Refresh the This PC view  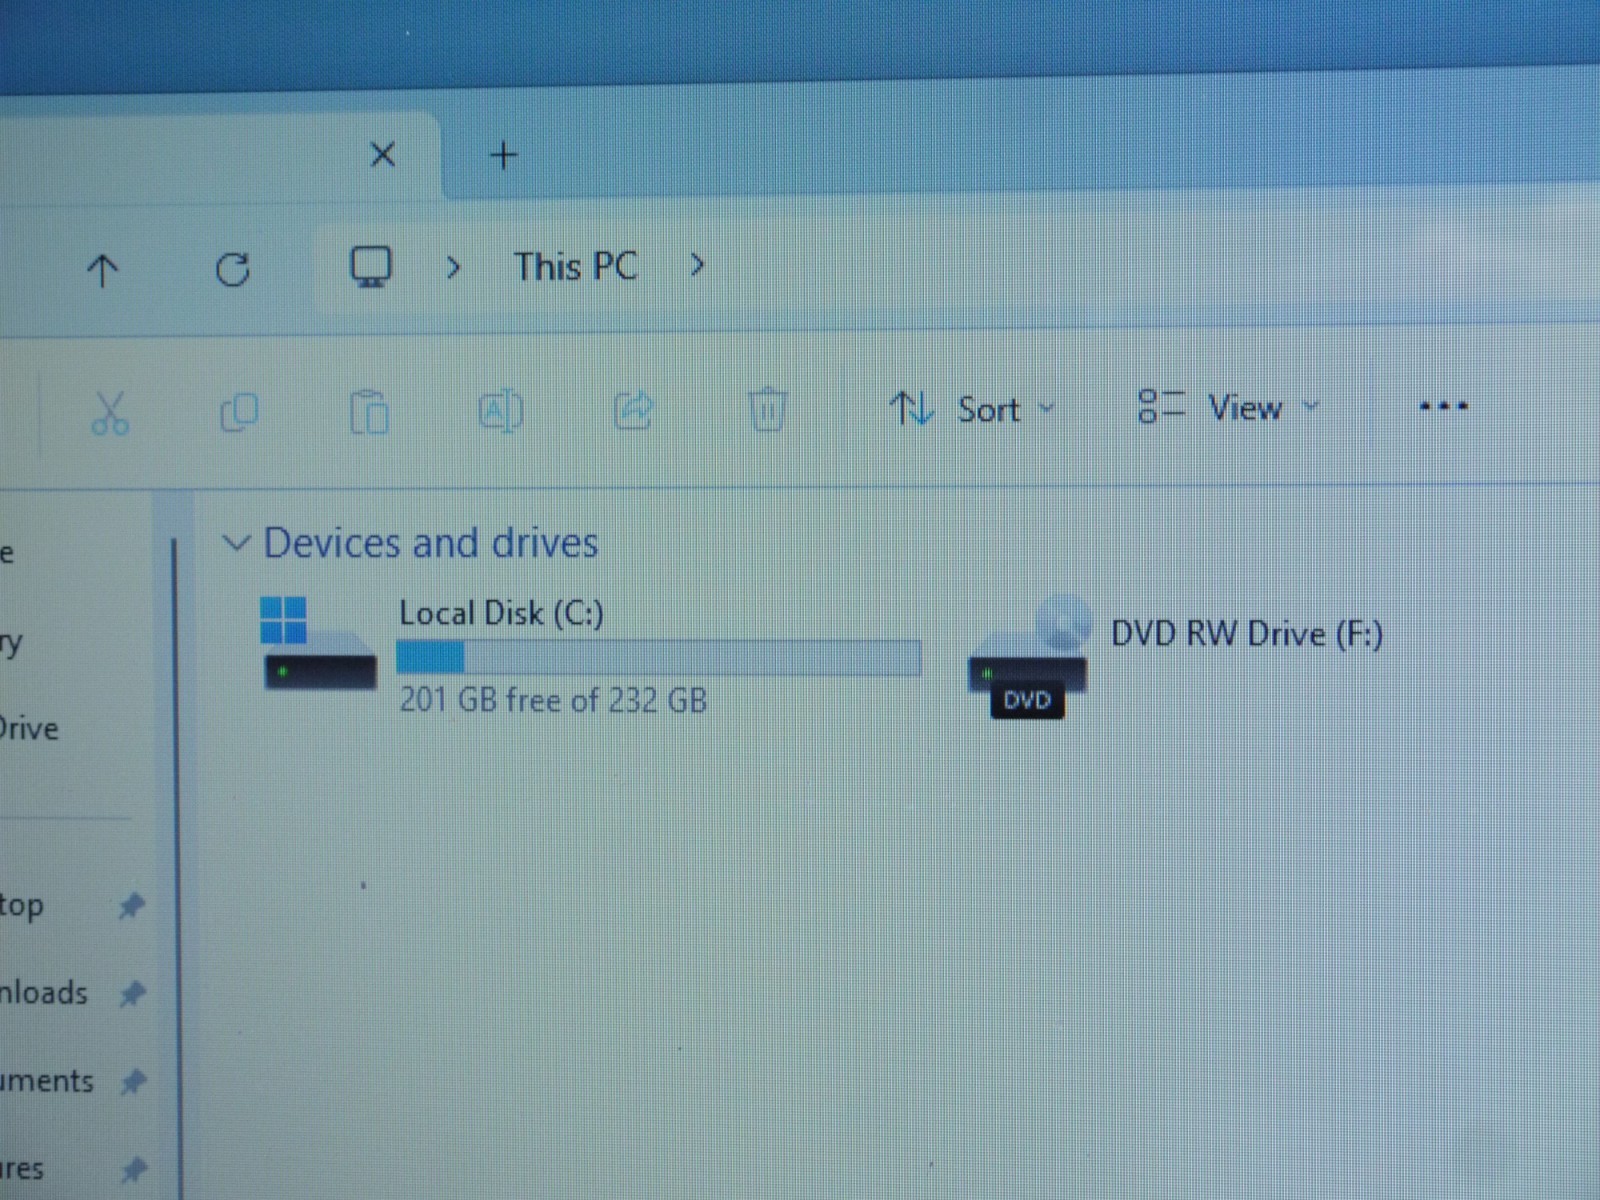point(233,269)
